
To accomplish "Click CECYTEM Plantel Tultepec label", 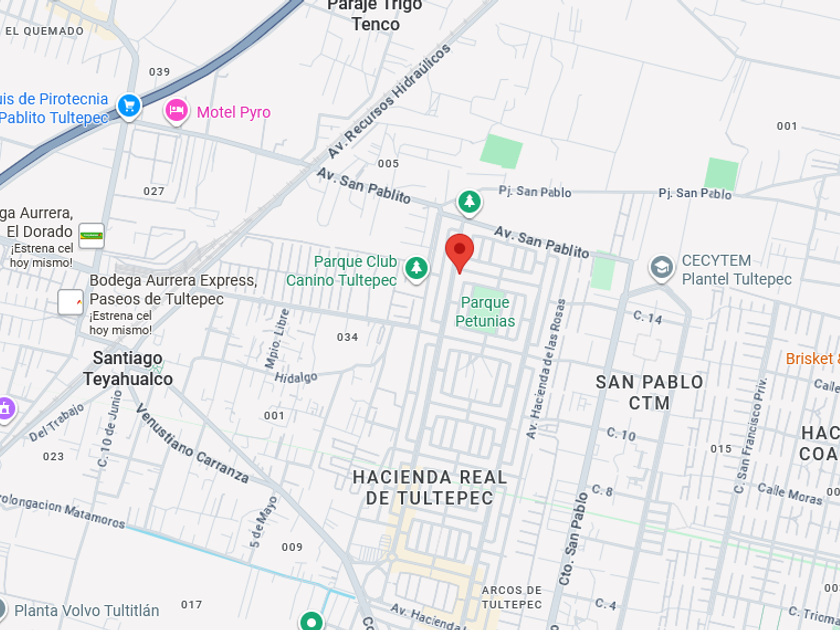I will coord(736,269).
